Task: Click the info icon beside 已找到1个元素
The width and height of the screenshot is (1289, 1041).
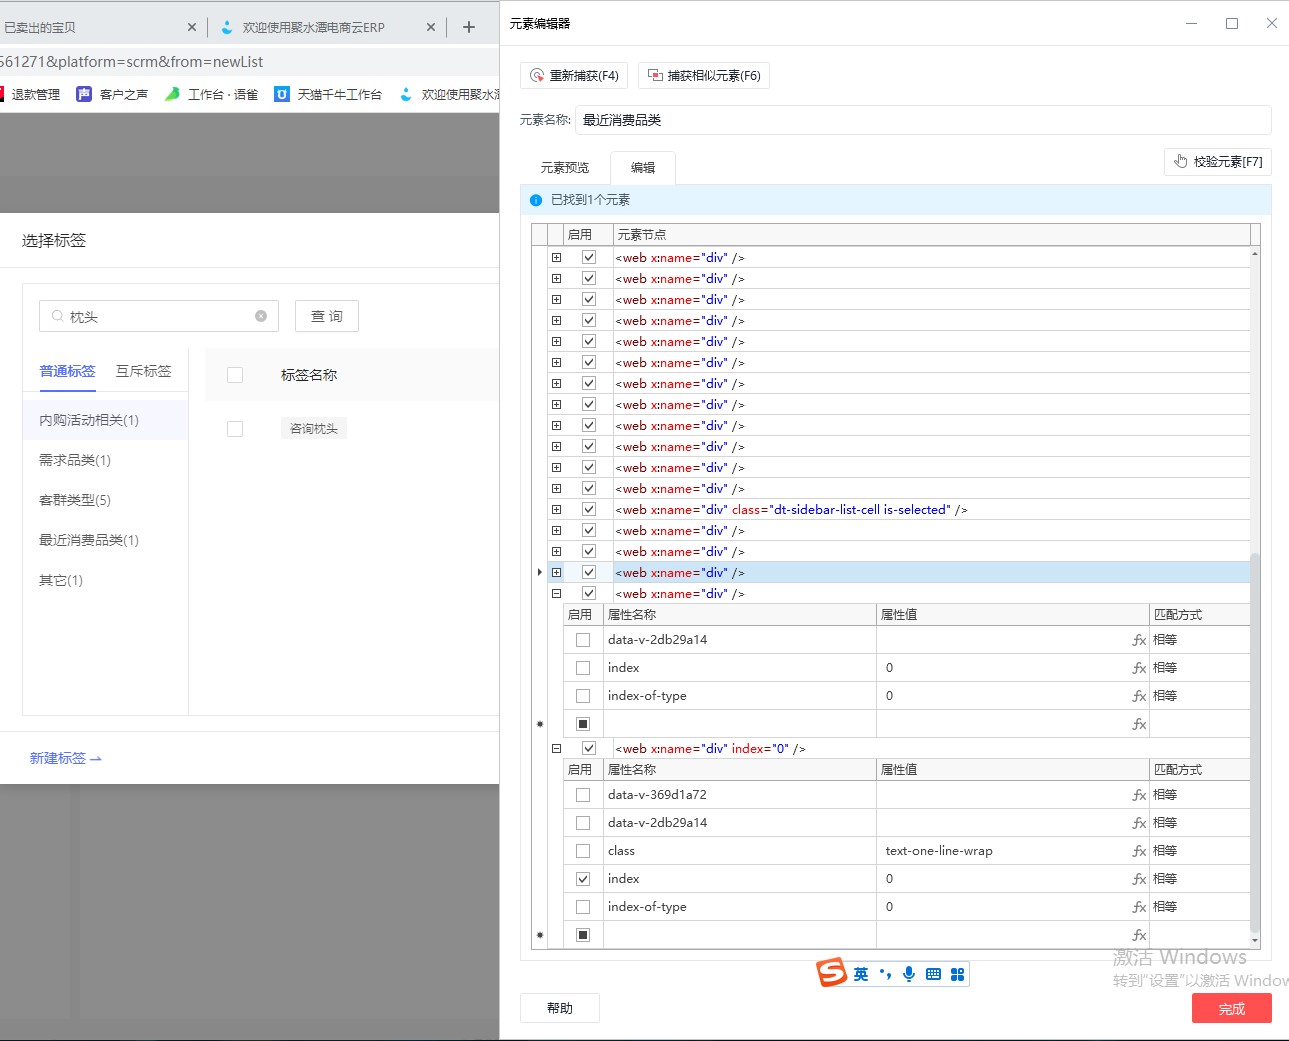Action: [536, 200]
